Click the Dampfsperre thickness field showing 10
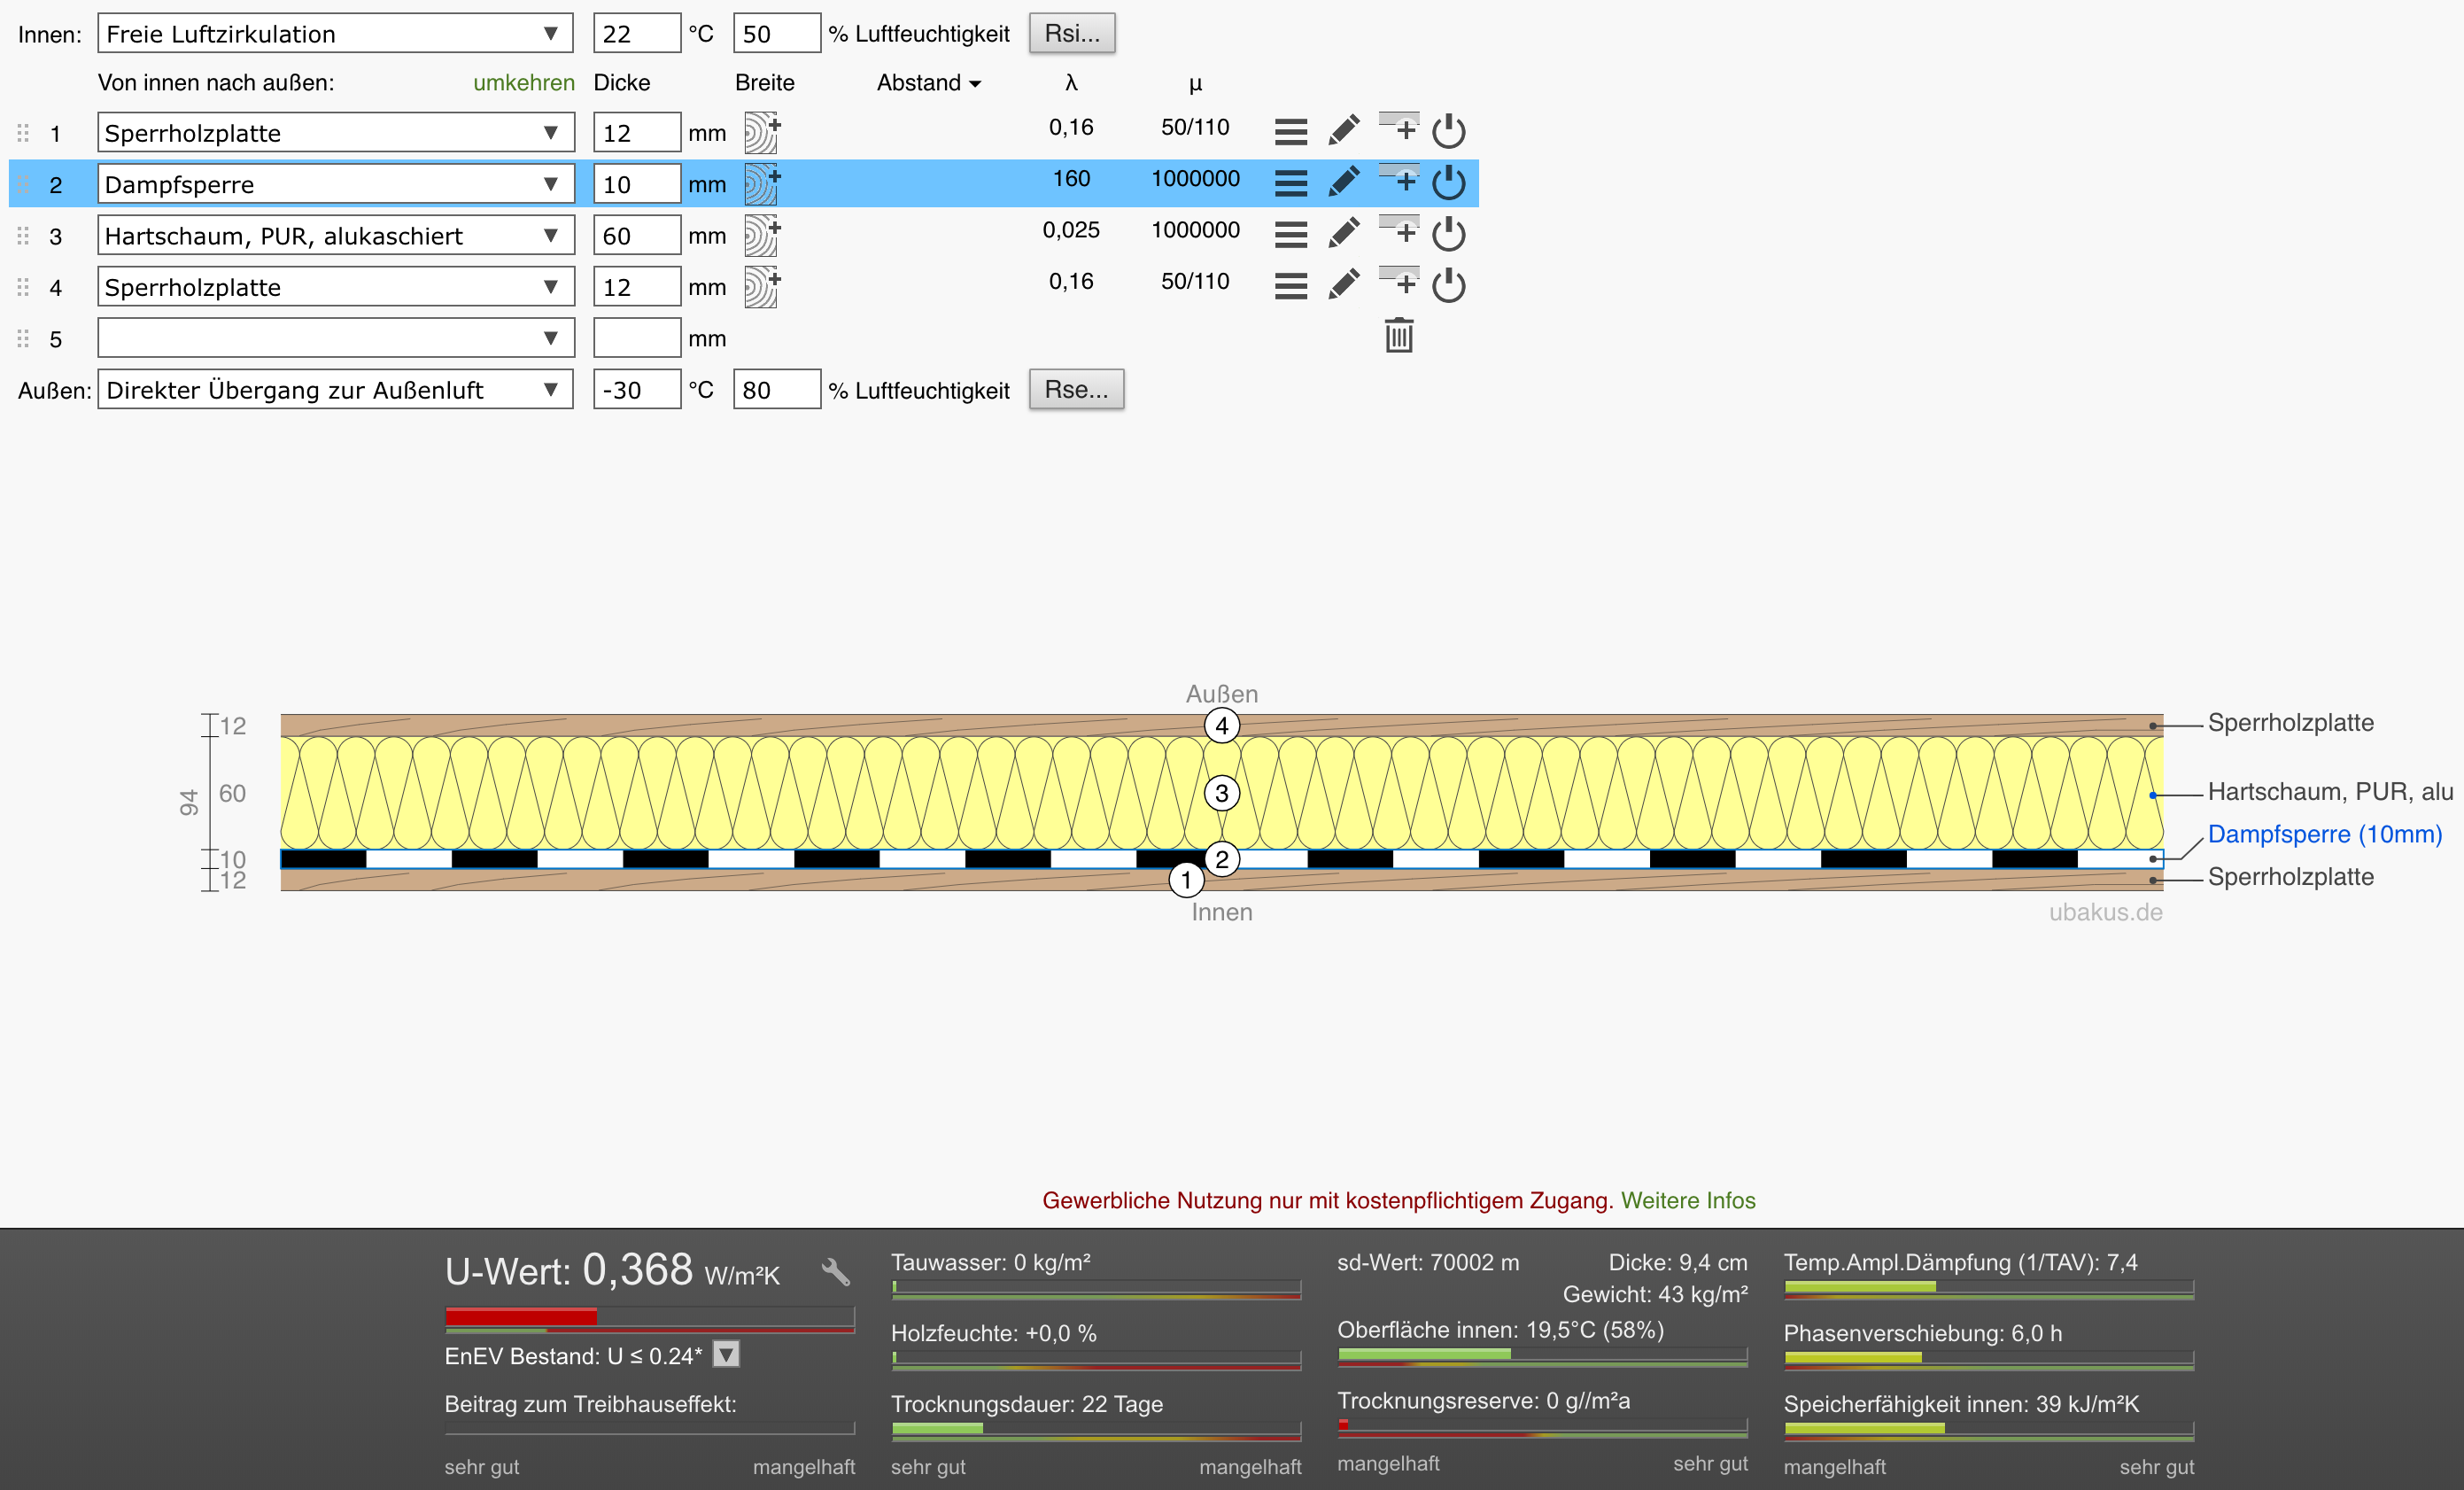2464x1490 pixels. point(637,184)
